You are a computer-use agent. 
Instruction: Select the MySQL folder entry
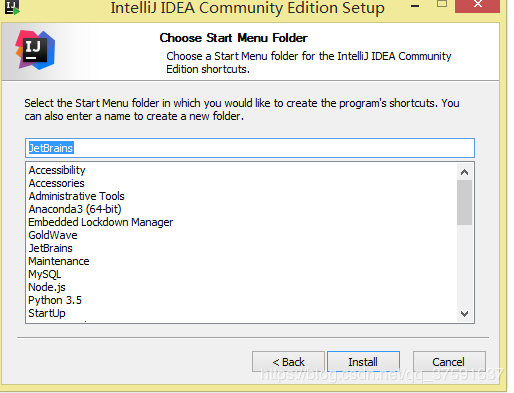click(x=45, y=274)
